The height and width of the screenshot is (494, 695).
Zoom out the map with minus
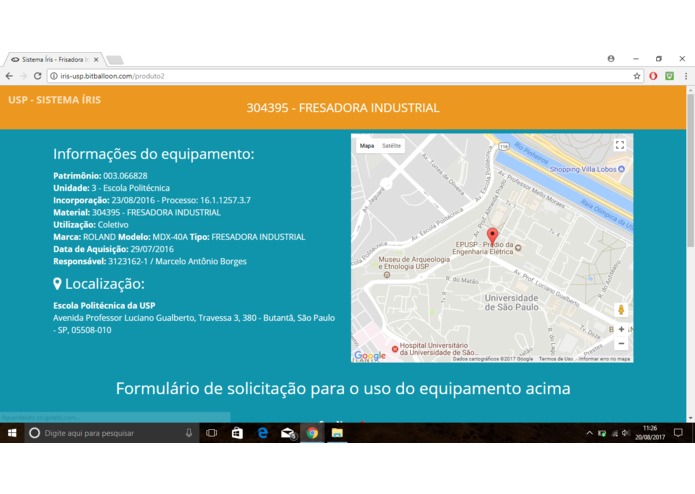pyautogui.click(x=621, y=343)
